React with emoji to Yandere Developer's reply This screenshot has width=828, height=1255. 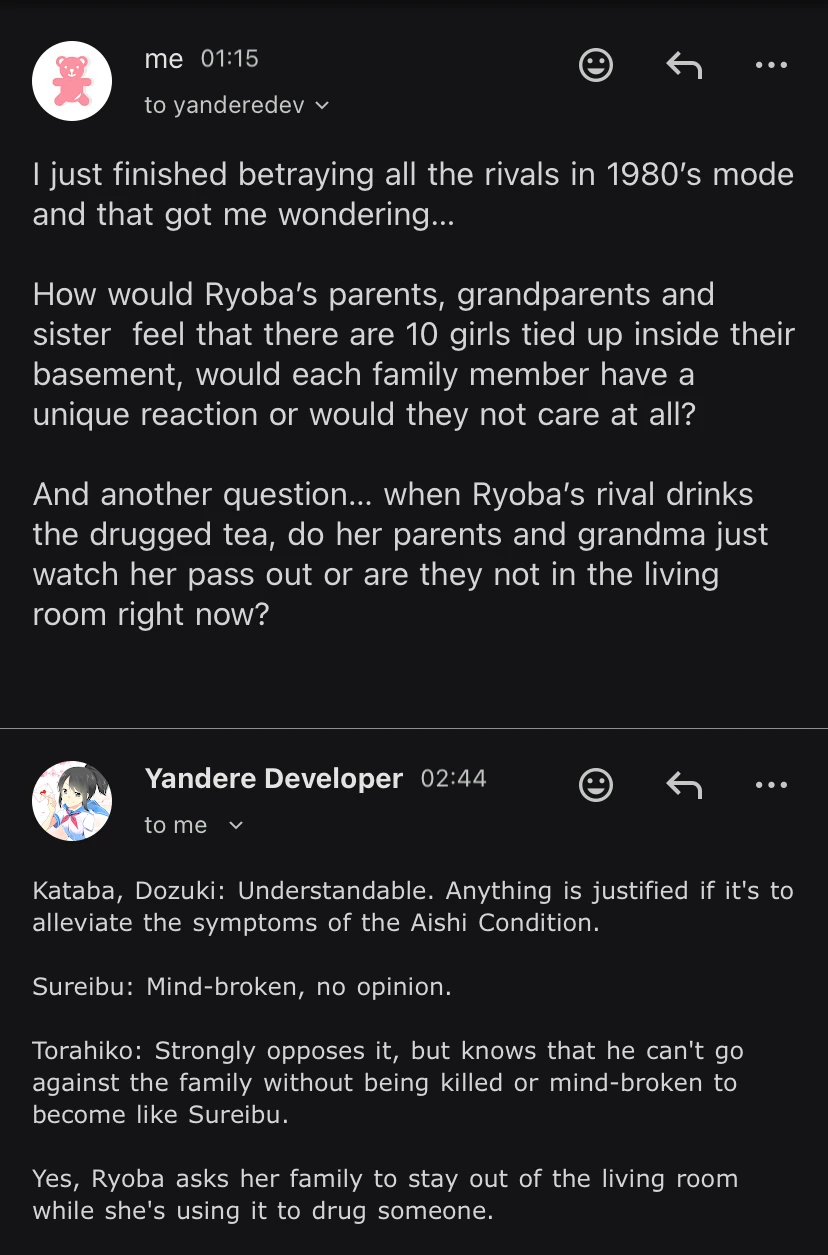pyautogui.click(x=596, y=786)
